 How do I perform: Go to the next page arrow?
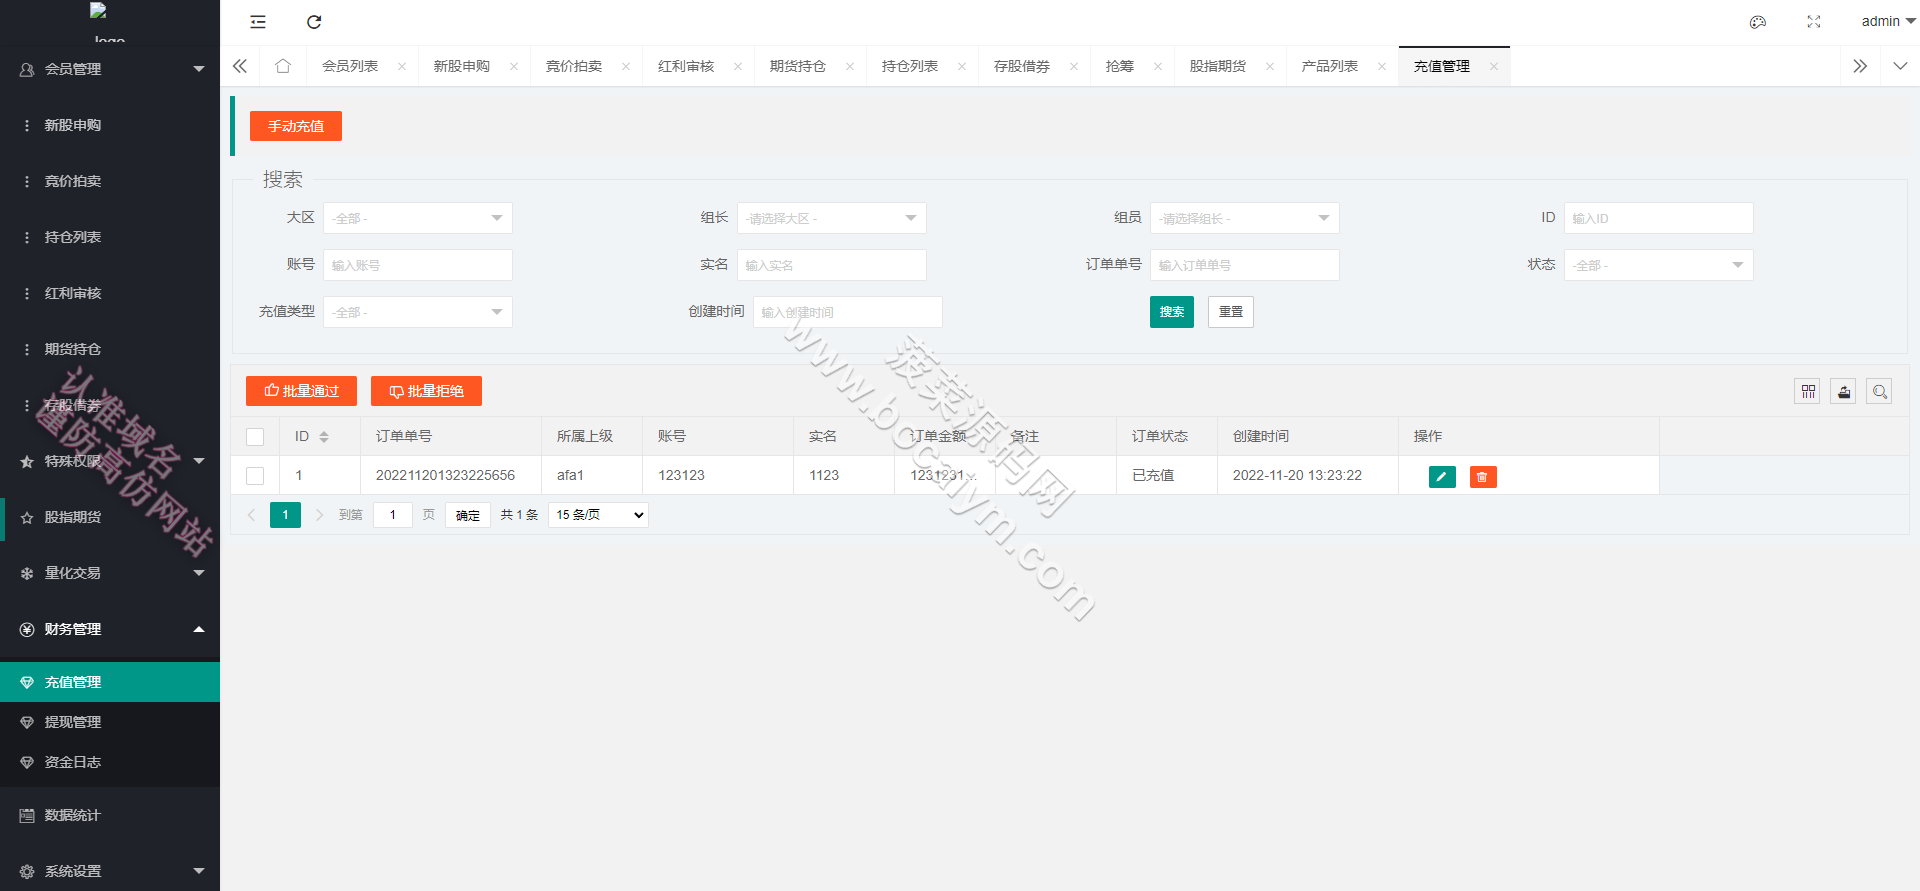point(320,515)
